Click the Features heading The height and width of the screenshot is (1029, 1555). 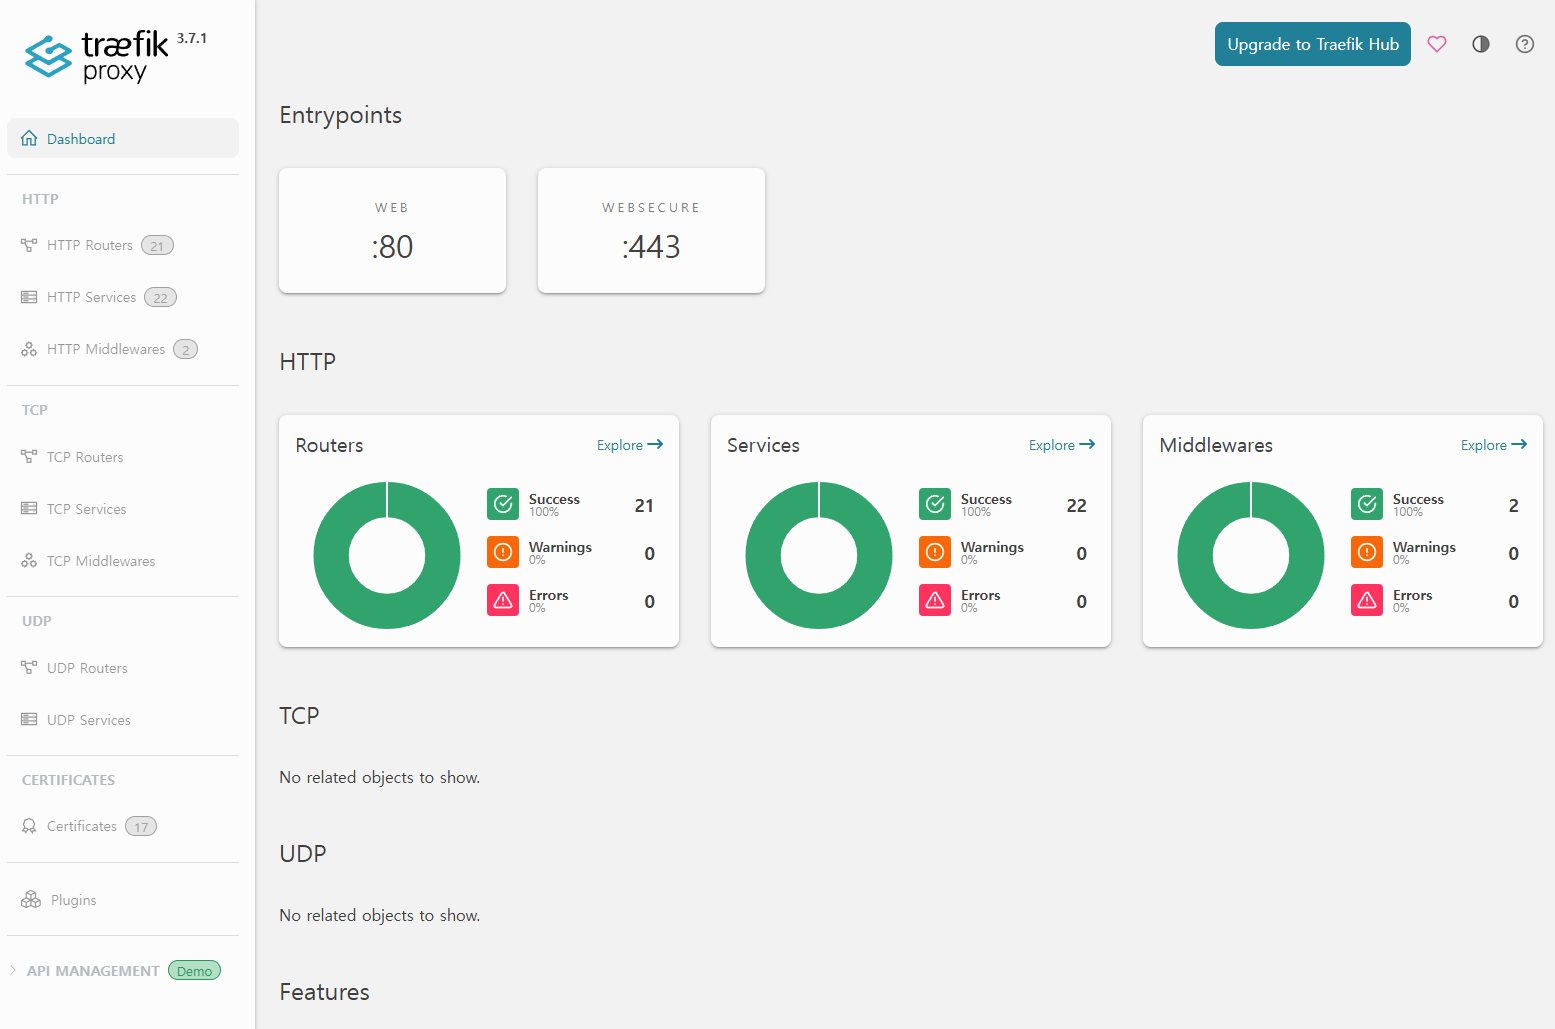click(324, 992)
